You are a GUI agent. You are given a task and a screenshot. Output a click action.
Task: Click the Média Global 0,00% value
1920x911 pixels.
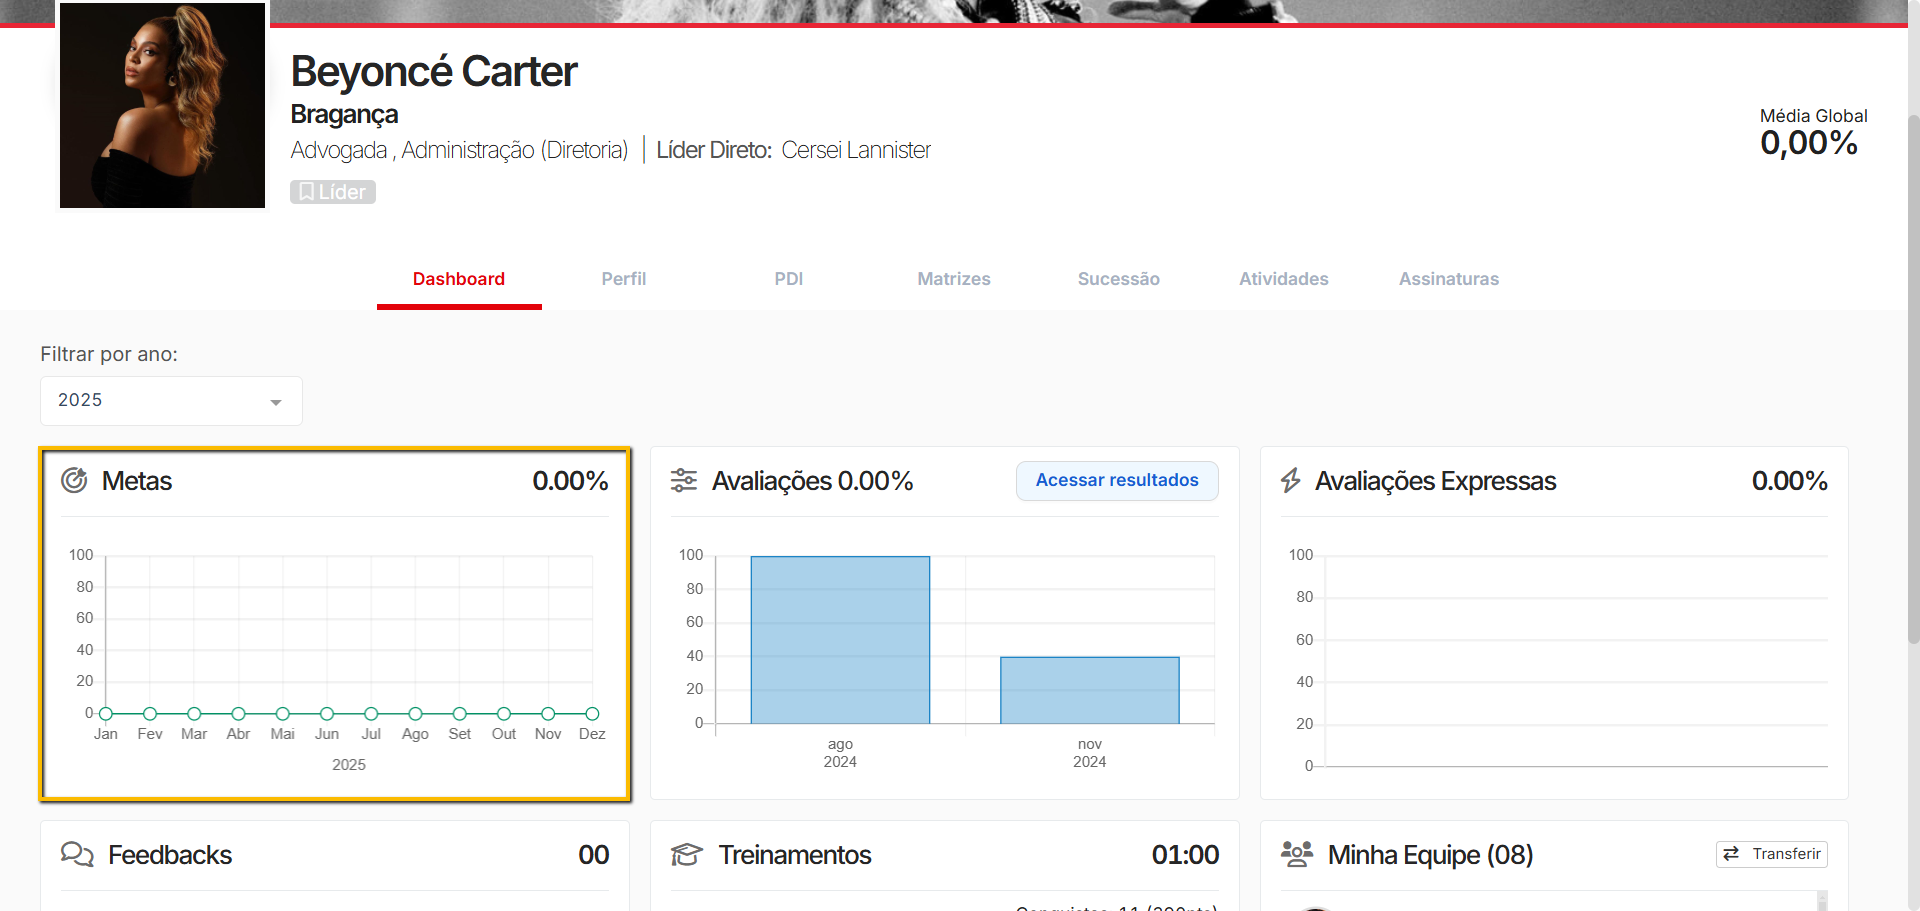pyautogui.click(x=1809, y=143)
